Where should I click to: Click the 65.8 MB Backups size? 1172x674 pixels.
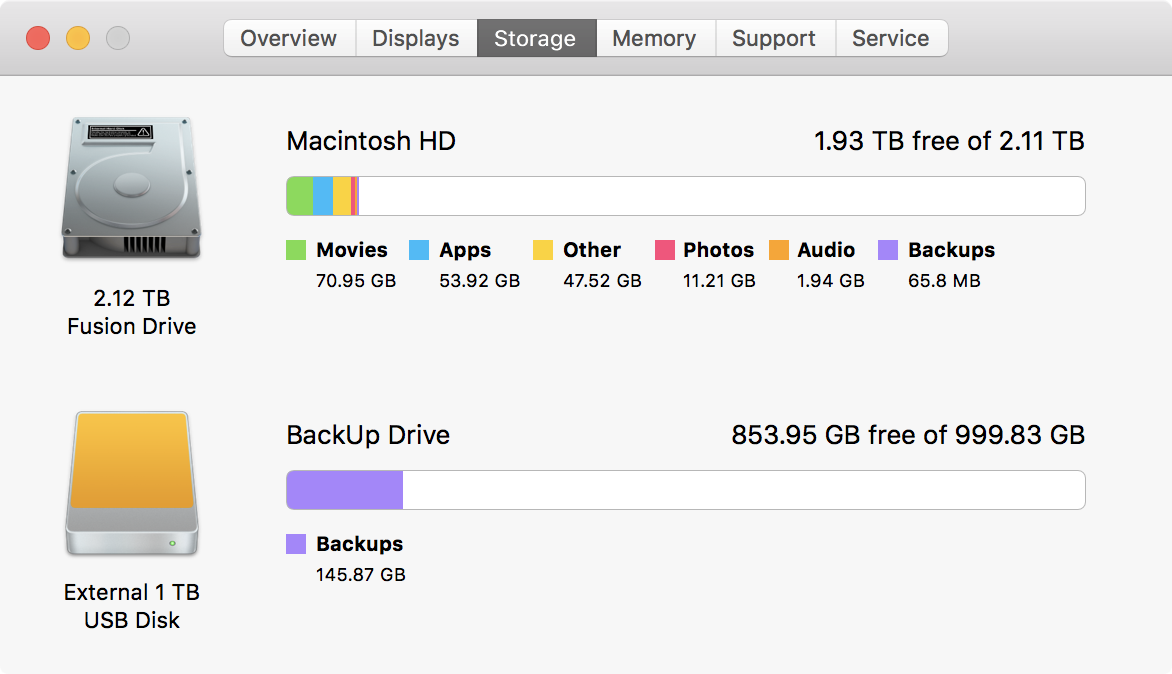944,281
